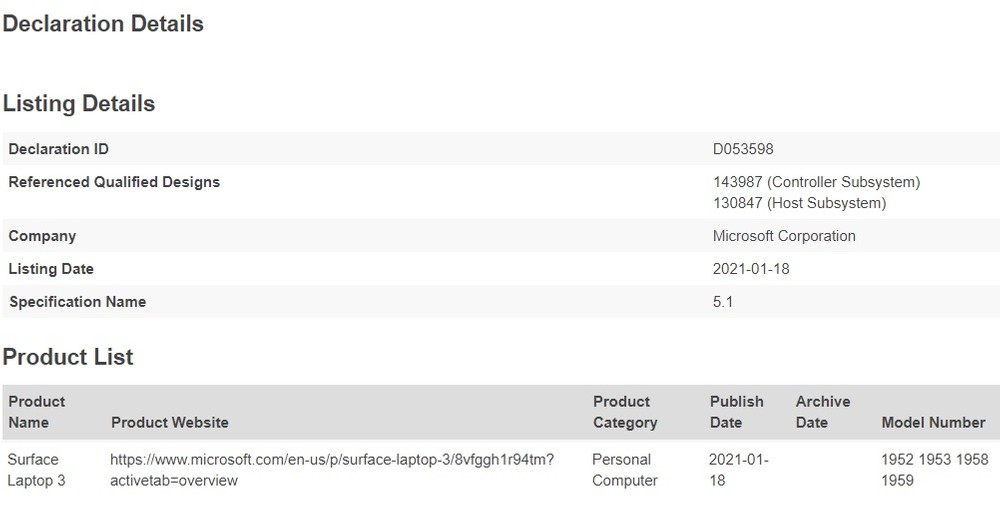The height and width of the screenshot is (525, 1000).
Task: Click the Microsoft Corporation company value
Action: 784,236
